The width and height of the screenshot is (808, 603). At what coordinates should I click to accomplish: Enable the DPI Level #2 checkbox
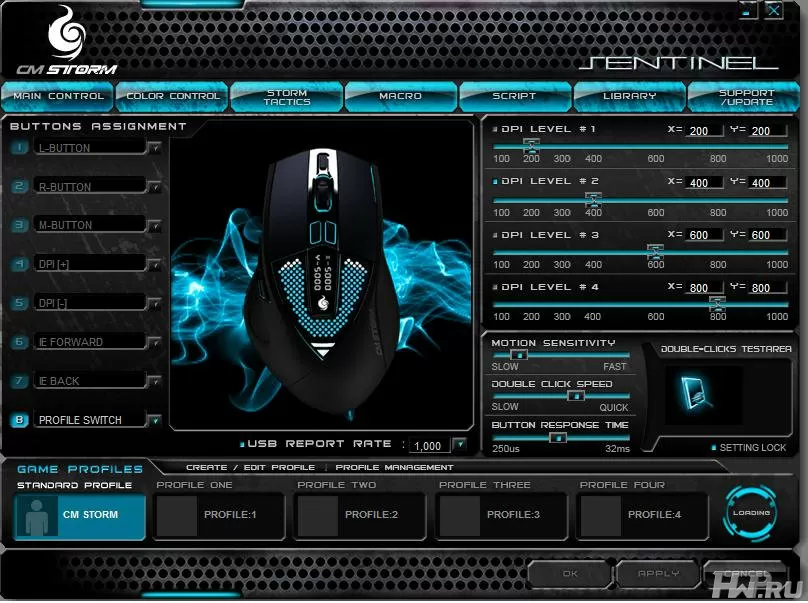point(495,182)
